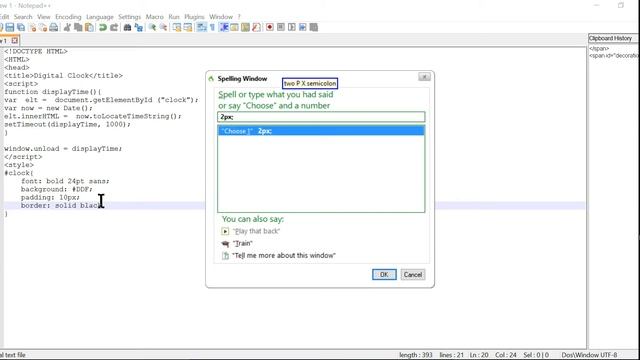640x360 pixels.
Task: Click Cancel in the Spelling Window
Action: 413,275
